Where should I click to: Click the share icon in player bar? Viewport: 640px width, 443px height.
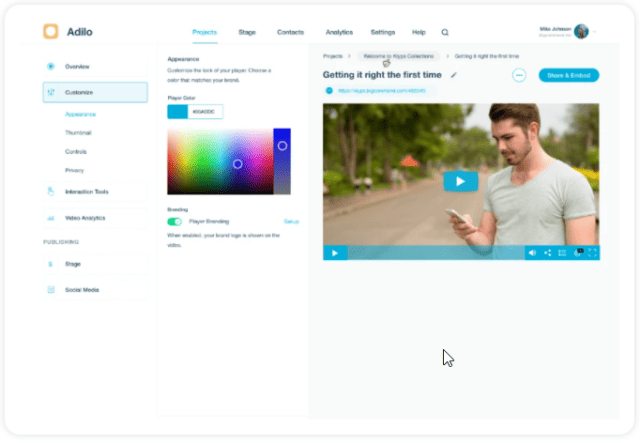point(547,253)
